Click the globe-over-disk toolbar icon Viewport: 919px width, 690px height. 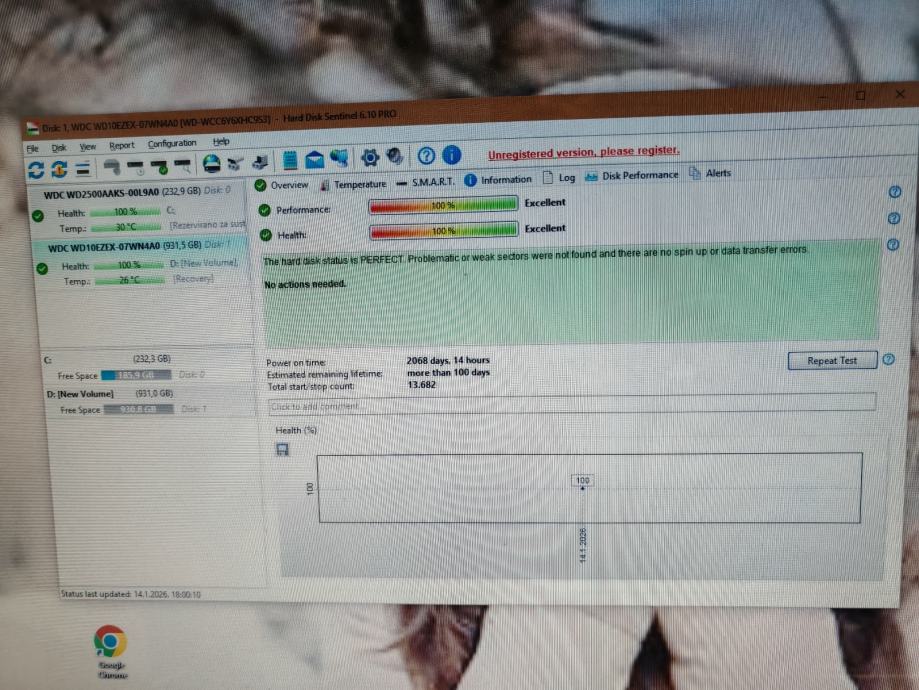pos(212,164)
